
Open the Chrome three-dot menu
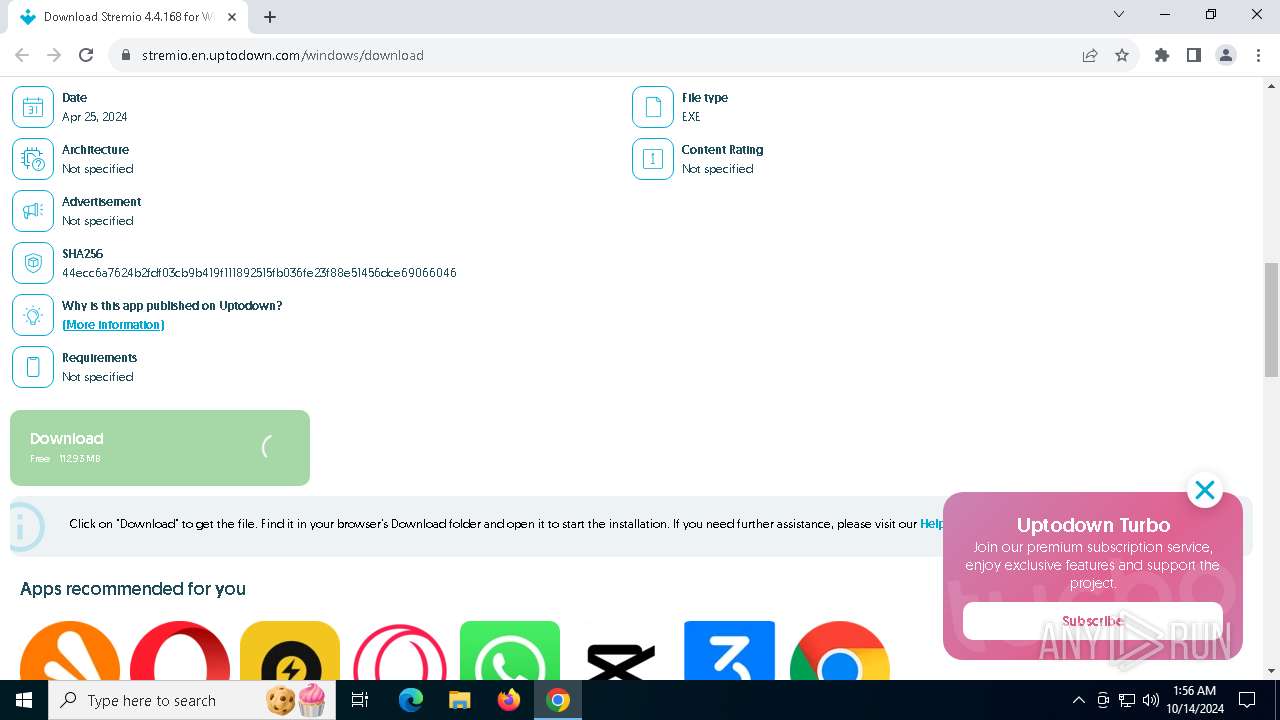(x=1258, y=55)
